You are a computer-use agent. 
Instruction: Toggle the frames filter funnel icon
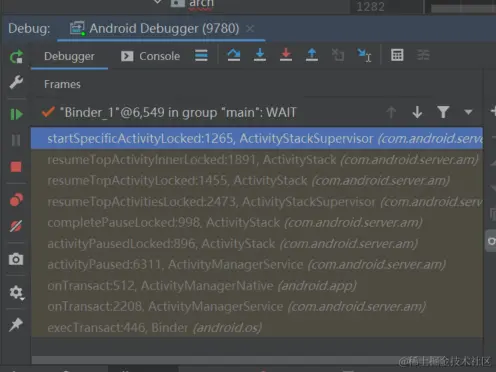tap(443, 112)
